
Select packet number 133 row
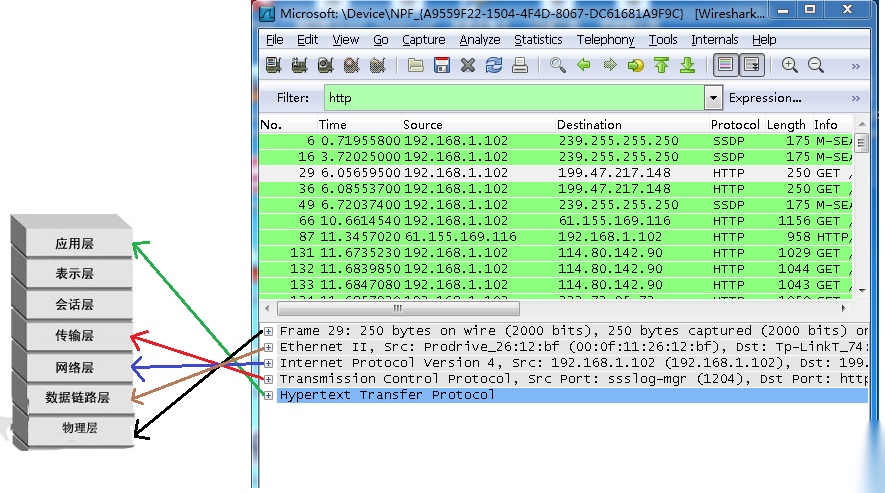click(555, 285)
